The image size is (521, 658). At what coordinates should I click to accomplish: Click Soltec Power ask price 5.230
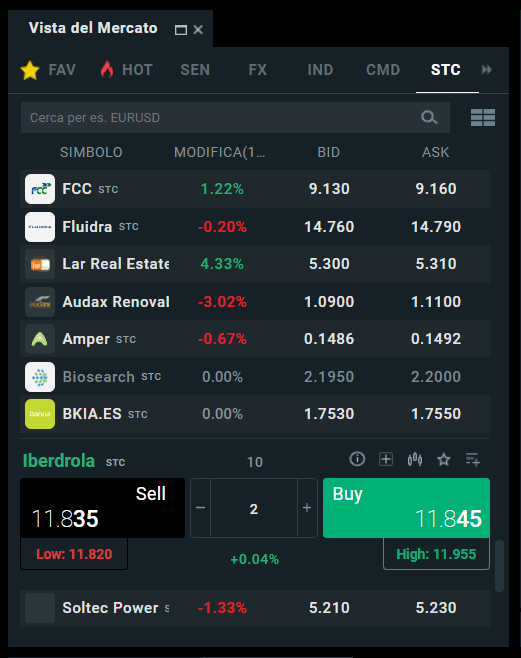click(x=436, y=608)
